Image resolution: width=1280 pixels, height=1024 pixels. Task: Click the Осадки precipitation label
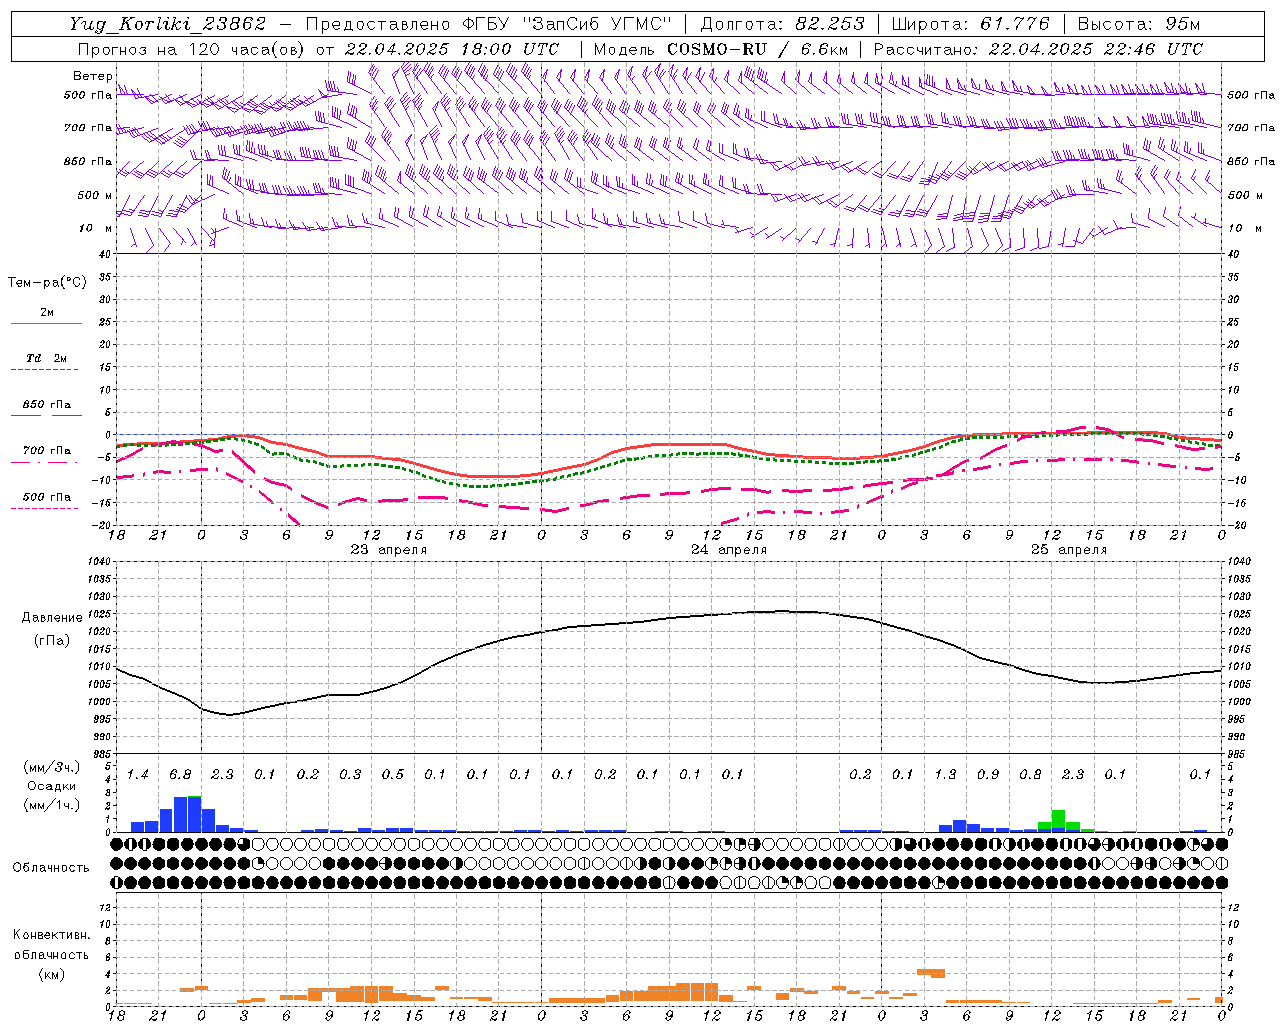(52, 786)
